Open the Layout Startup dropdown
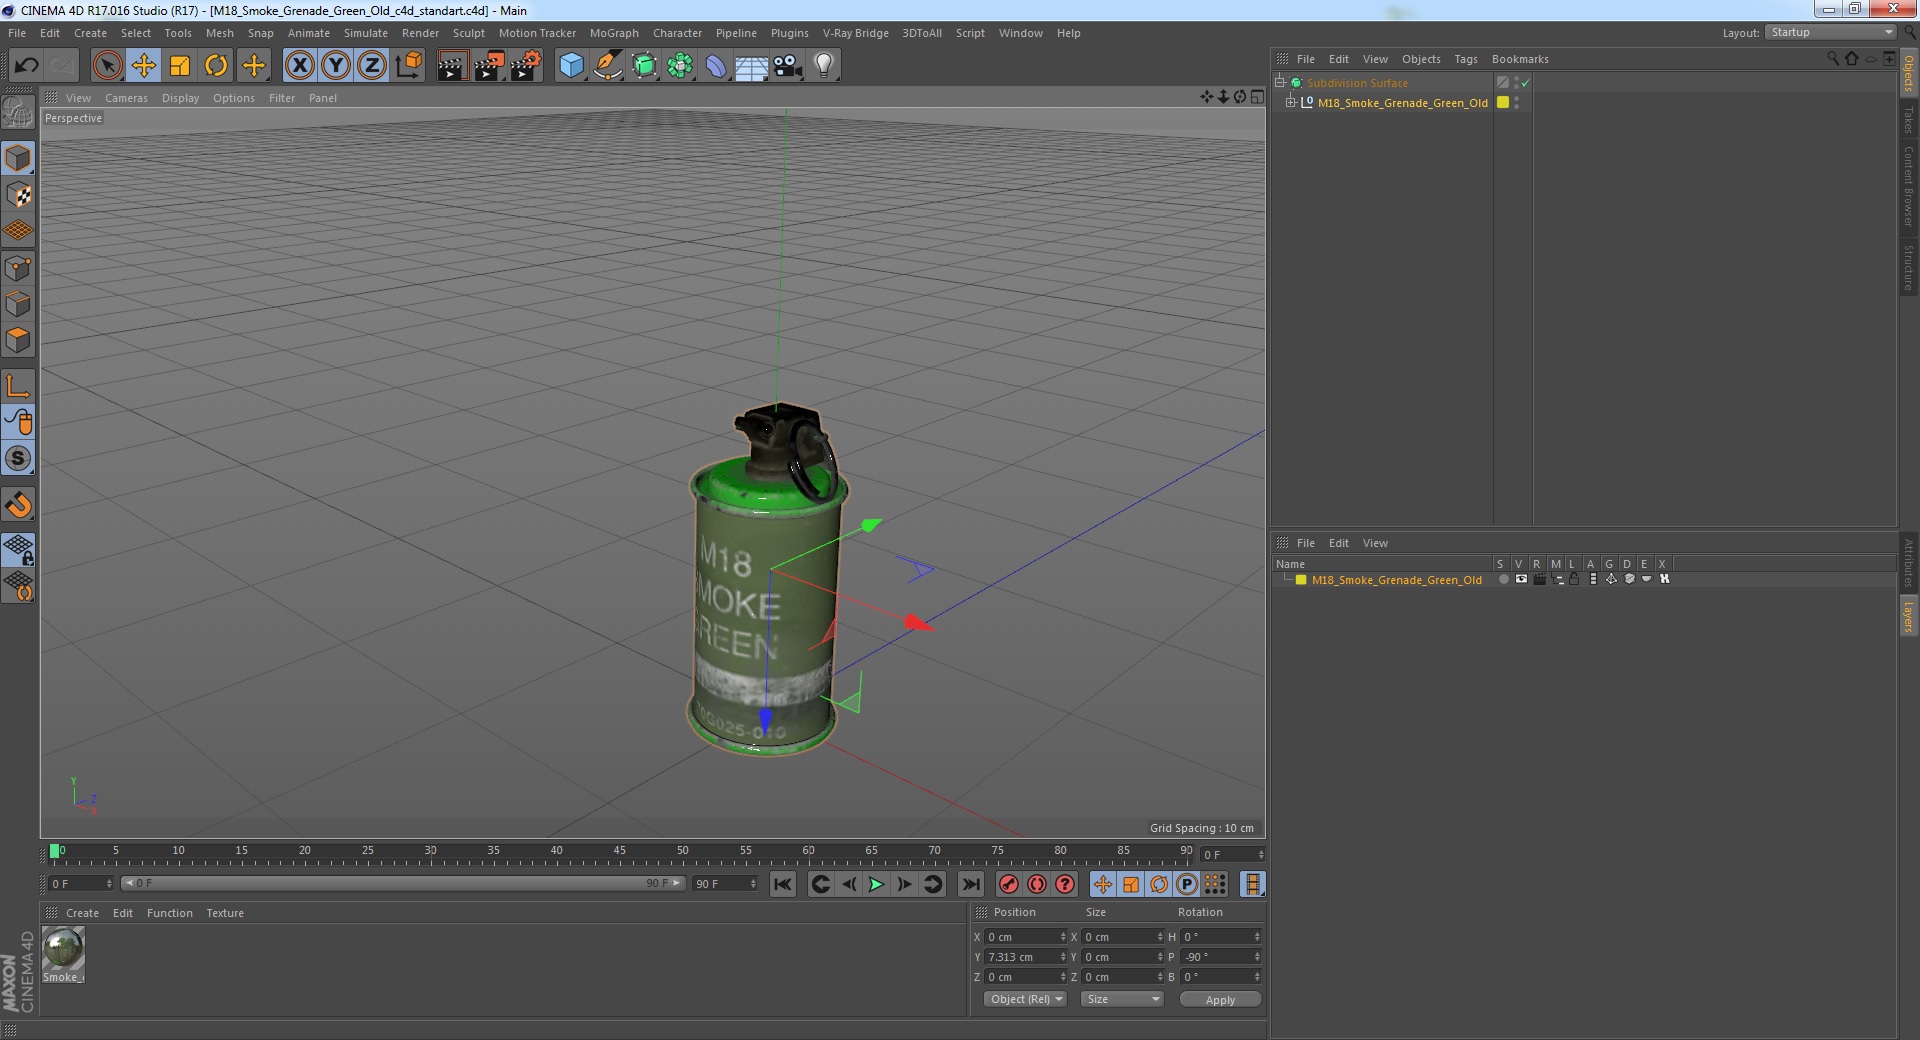The height and width of the screenshot is (1040, 1920). point(1831,33)
